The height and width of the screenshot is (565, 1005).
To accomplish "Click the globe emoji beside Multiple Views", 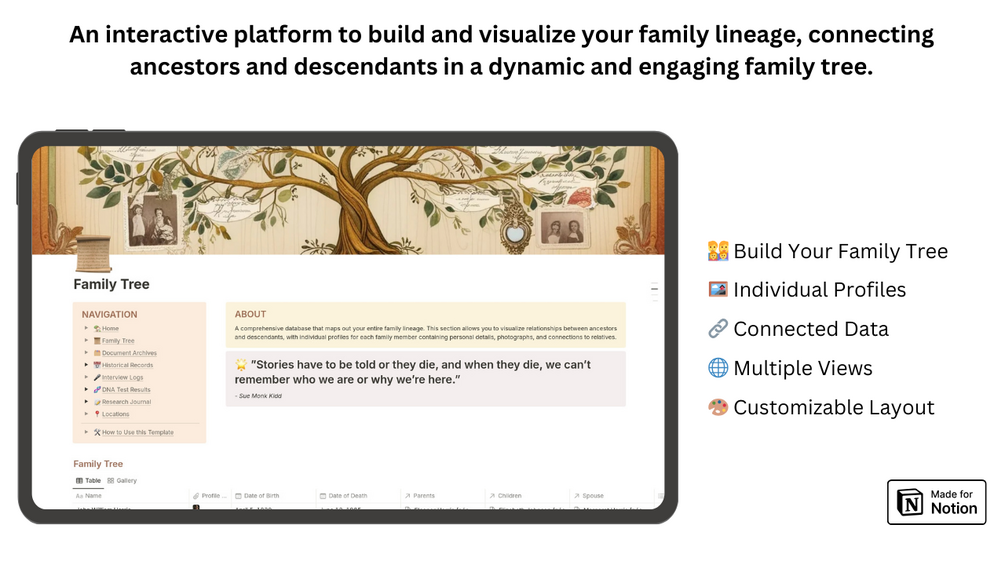I will (718, 368).
